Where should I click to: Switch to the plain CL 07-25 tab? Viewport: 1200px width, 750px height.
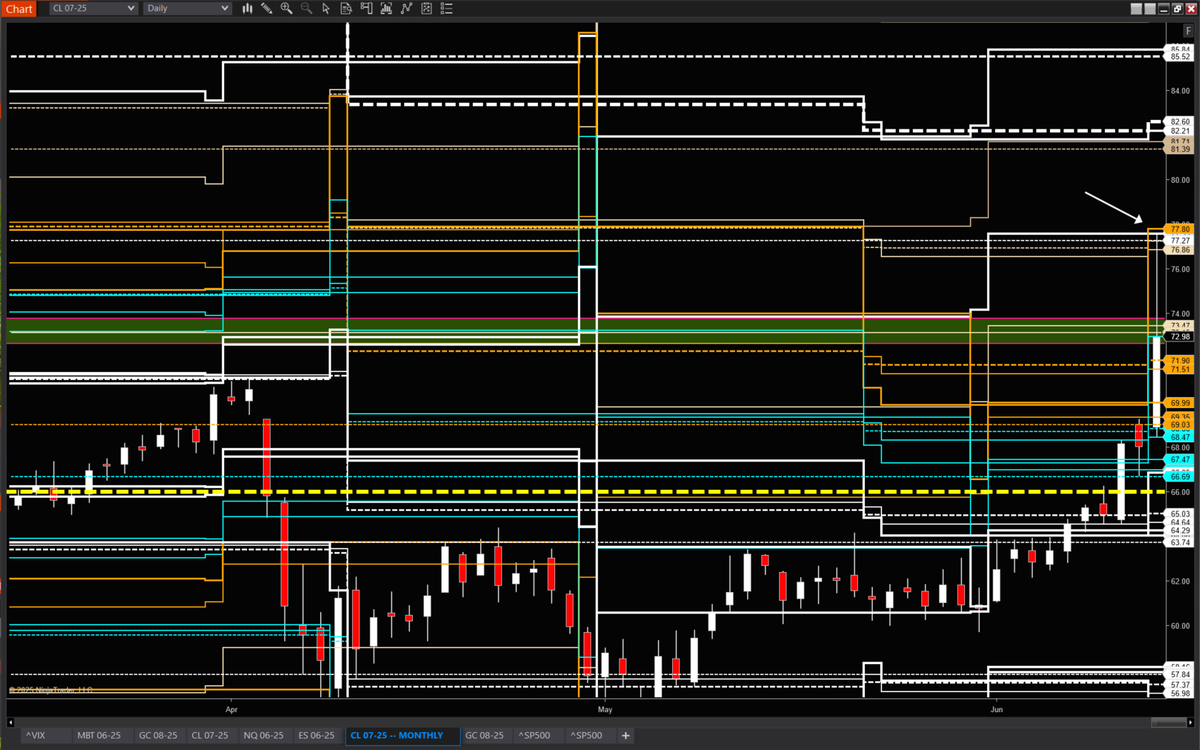click(x=209, y=736)
